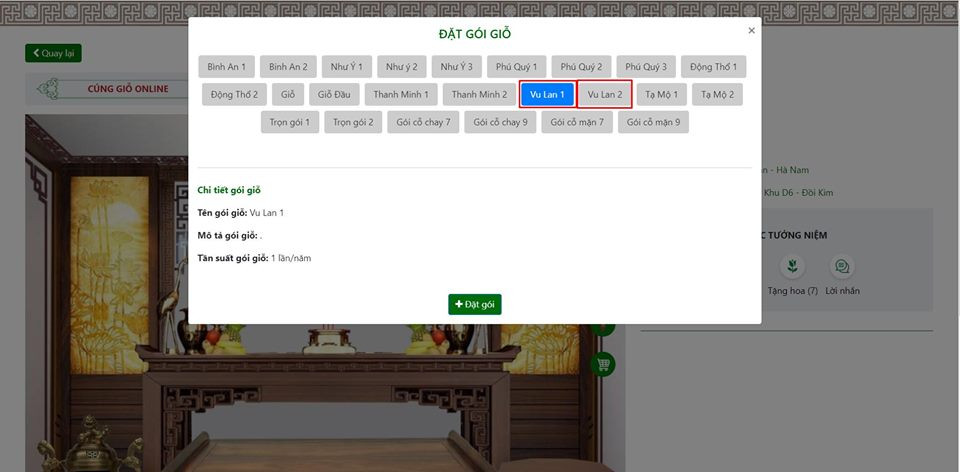Click the Tặng hoa flower icon
This screenshot has height=472, width=960.
(x=792, y=267)
